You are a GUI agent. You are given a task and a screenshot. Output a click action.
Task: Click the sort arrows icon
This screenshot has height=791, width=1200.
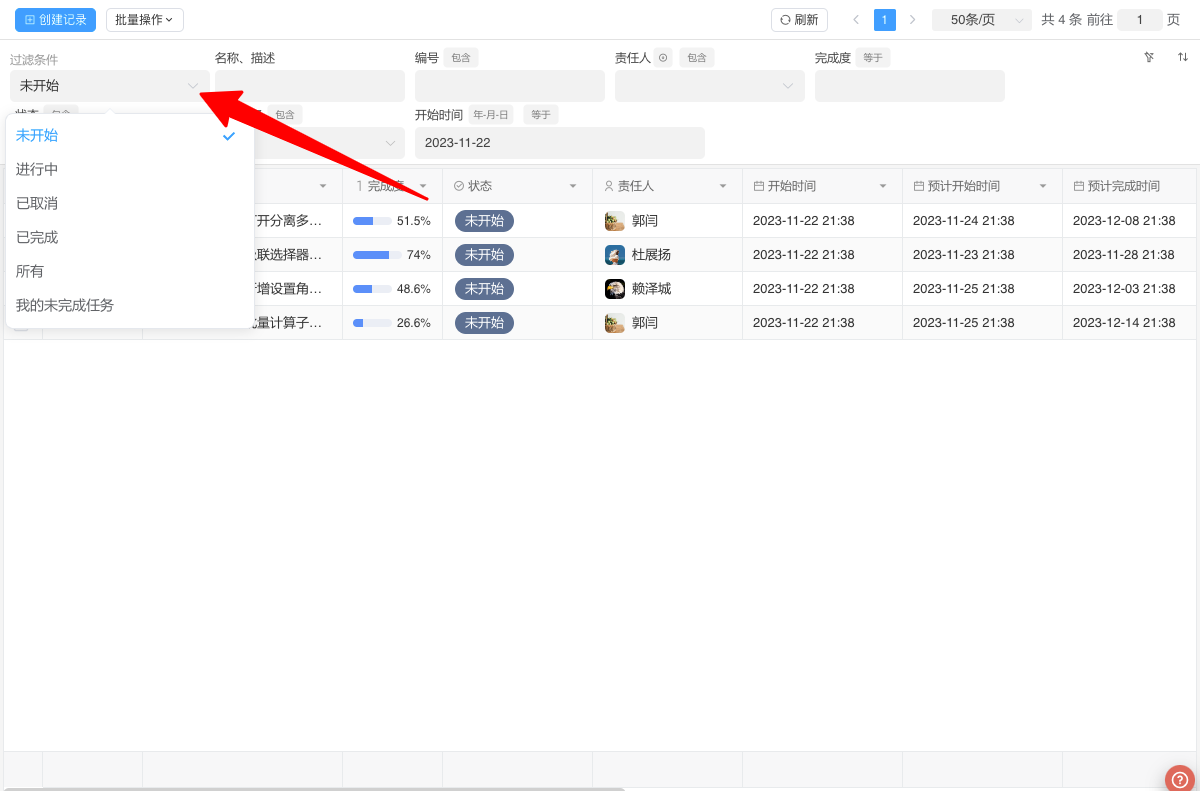[x=1182, y=57]
